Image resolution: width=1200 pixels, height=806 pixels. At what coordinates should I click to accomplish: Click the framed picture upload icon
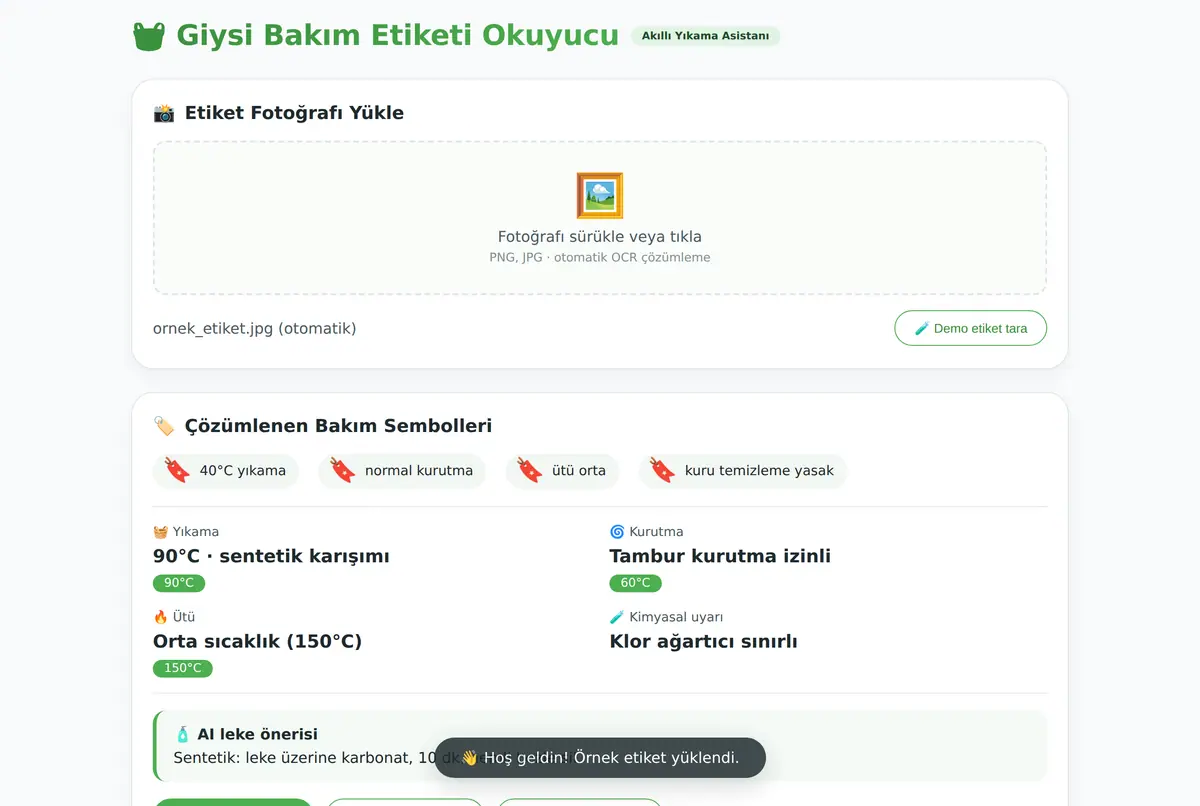pyautogui.click(x=600, y=195)
